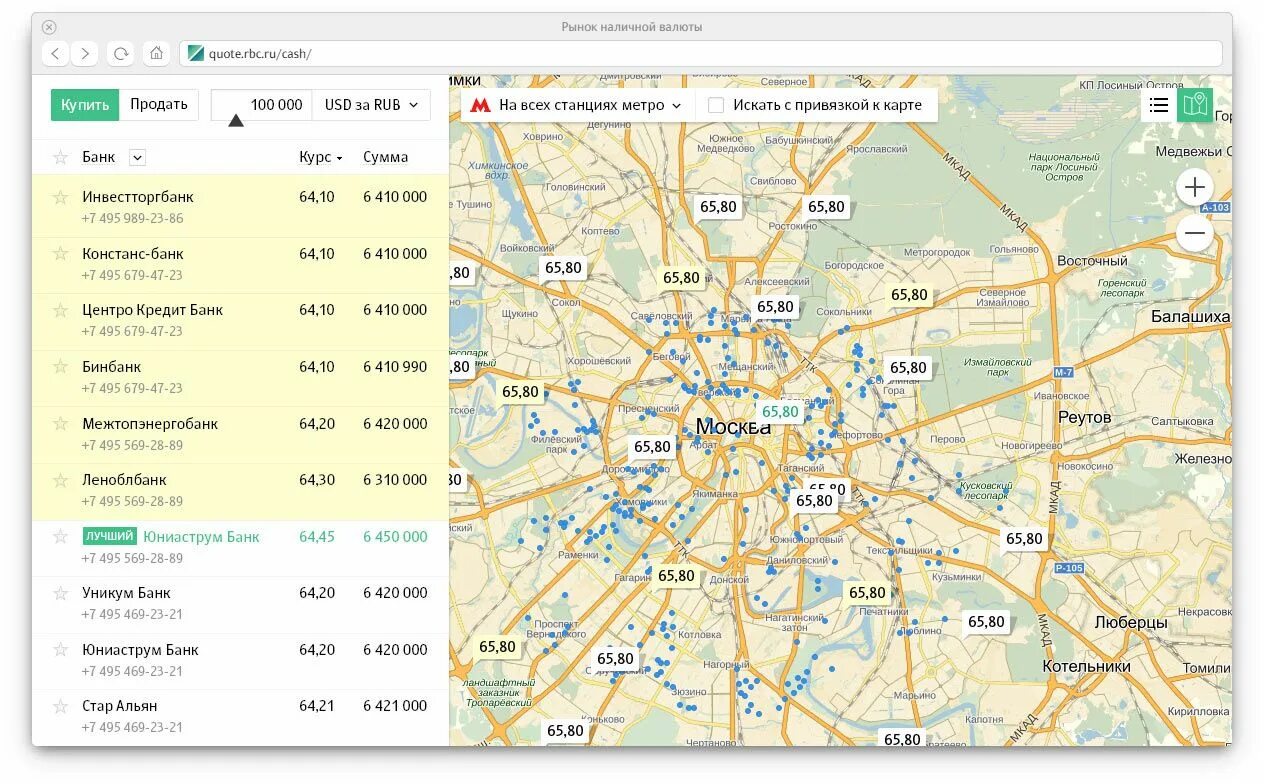This screenshot has height=784, width=1264.
Task: Zoom in the map with the plus button
Action: coord(1194,187)
